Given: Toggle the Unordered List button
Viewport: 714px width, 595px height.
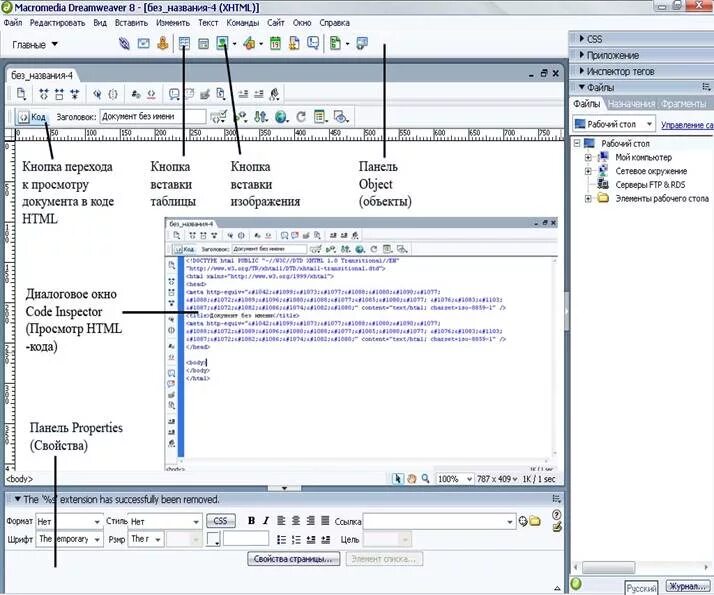Looking at the screenshot, I should click(281, 539).
